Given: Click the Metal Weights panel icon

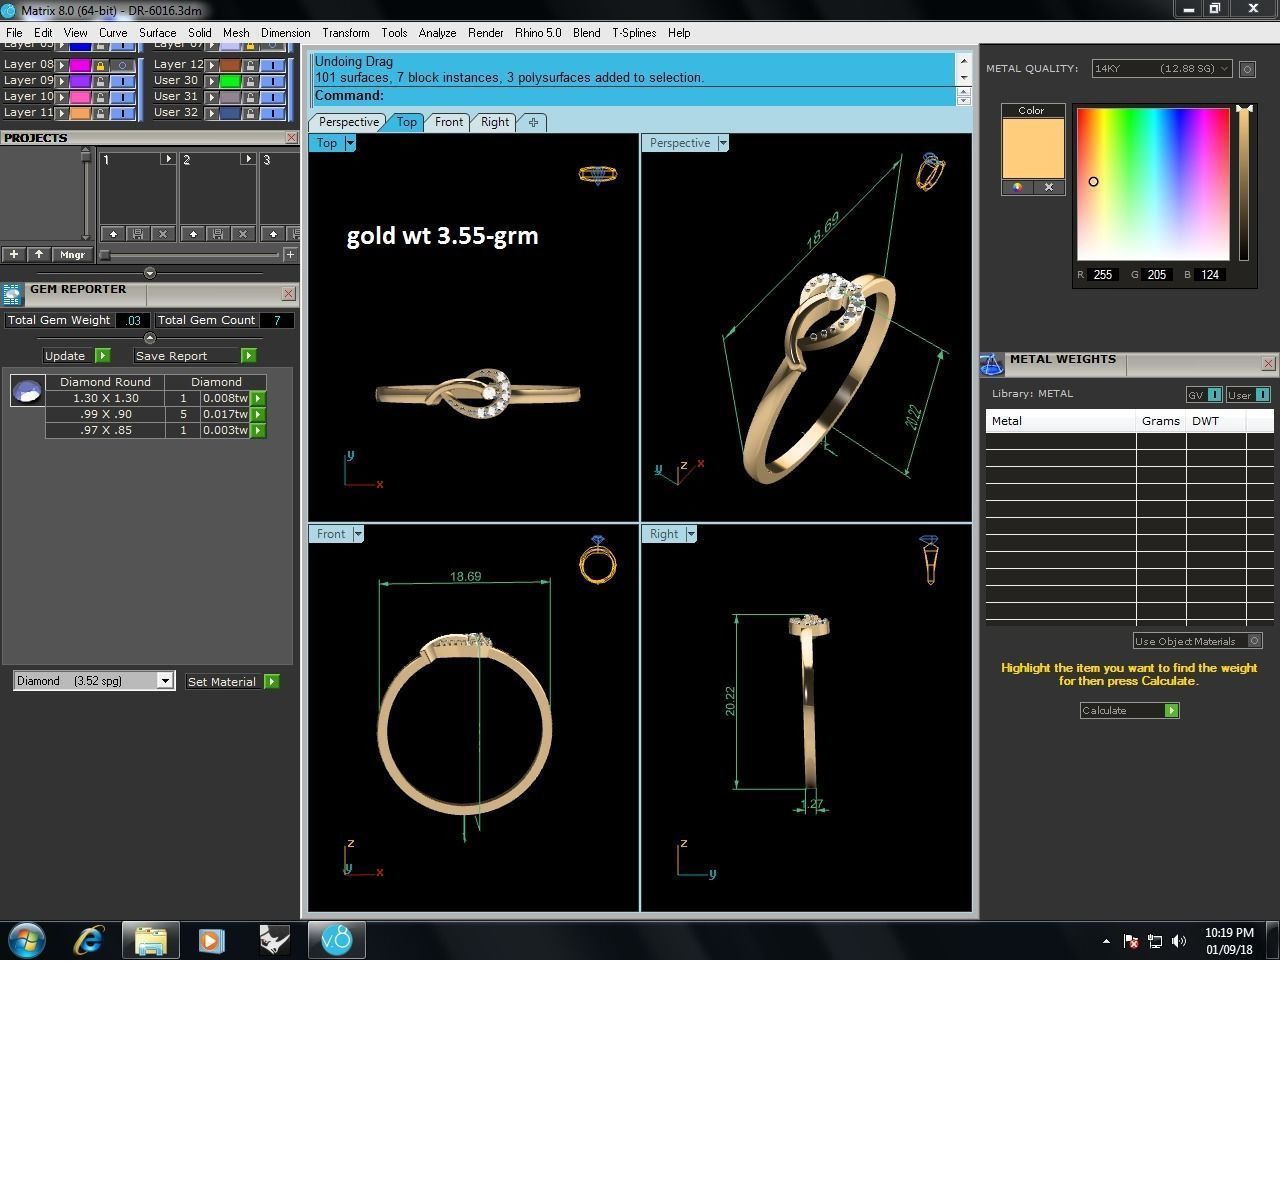Looking at the screenshot, I should [991, 364].
